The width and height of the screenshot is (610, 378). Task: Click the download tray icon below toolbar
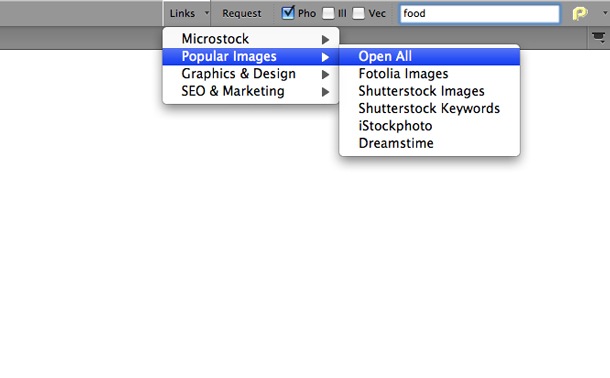[599, 38]
